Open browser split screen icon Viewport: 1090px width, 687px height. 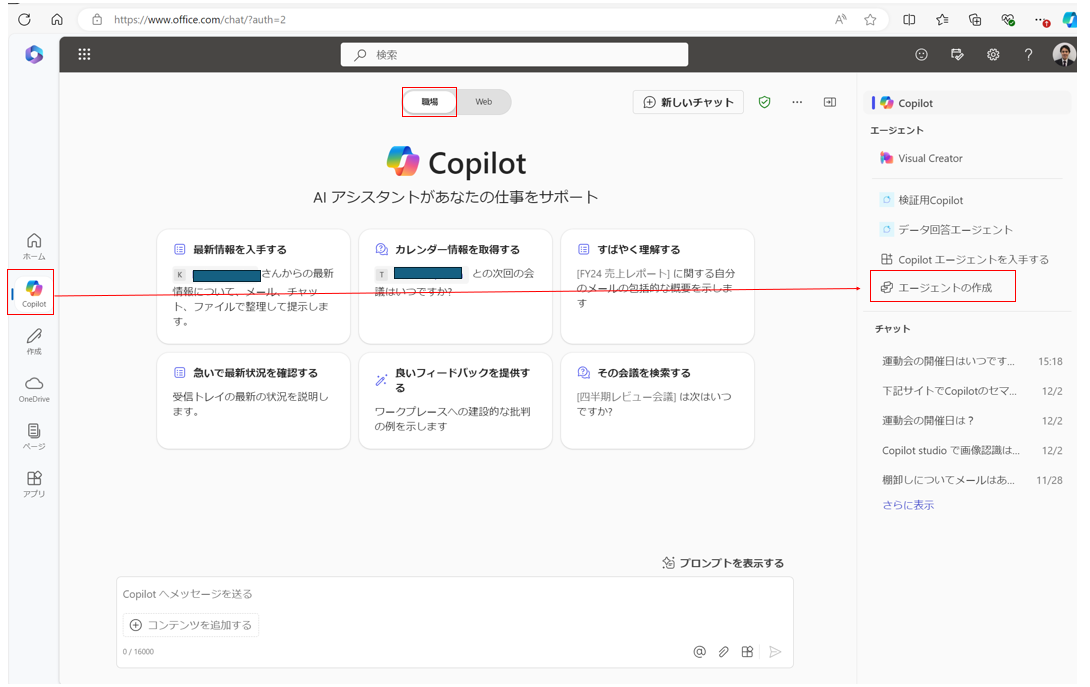point(909,19)
